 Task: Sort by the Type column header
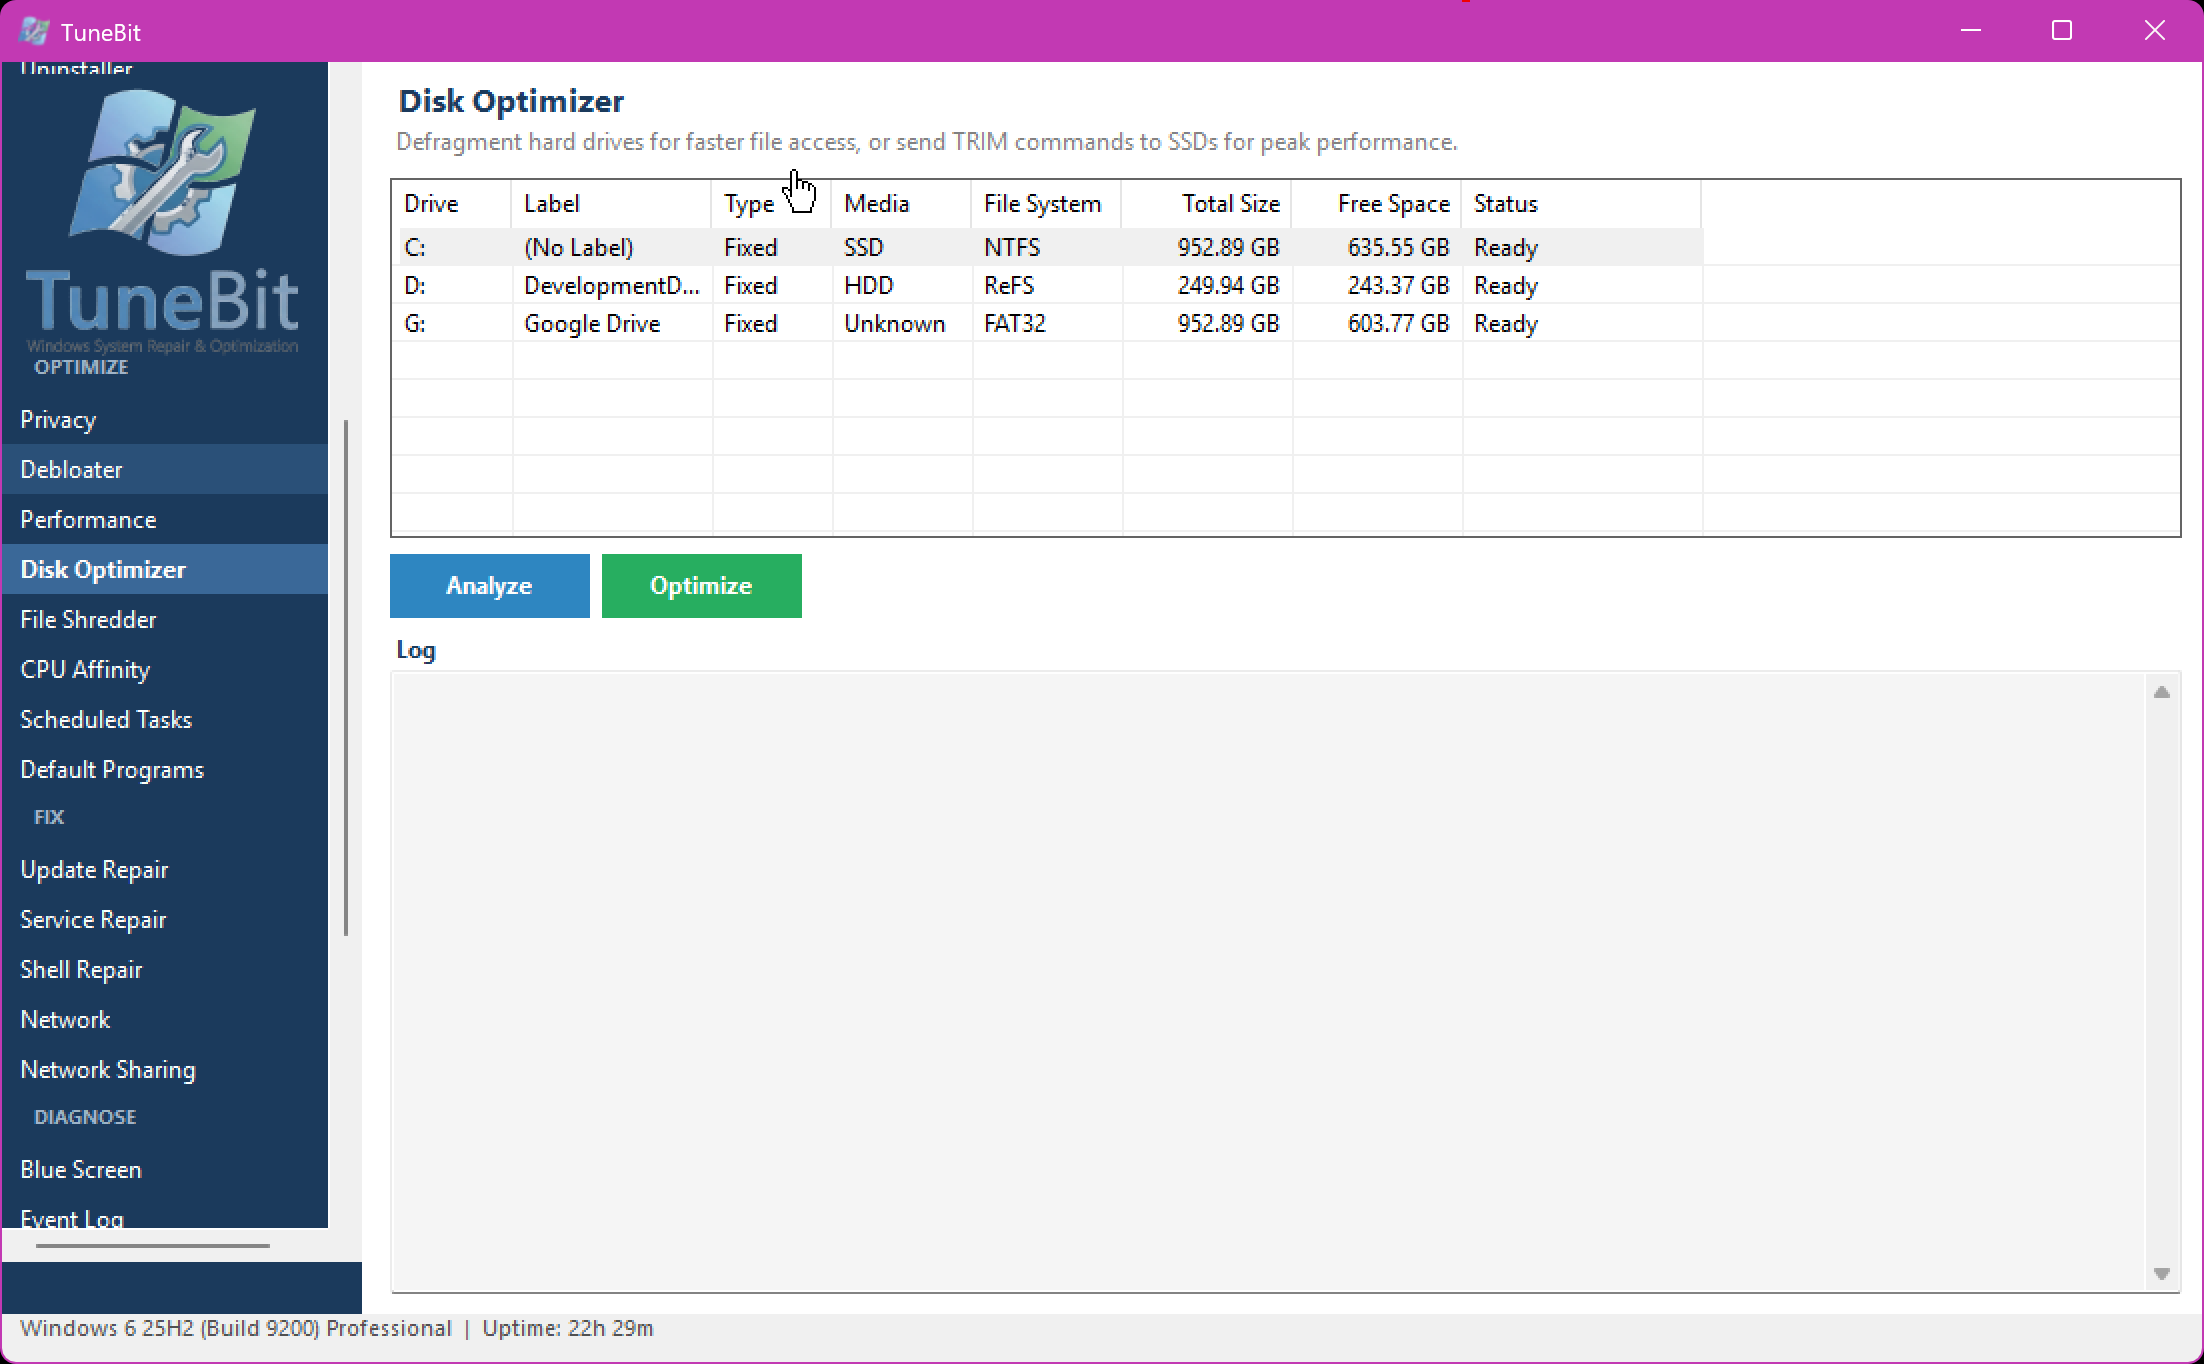click(x=771, y=204)
